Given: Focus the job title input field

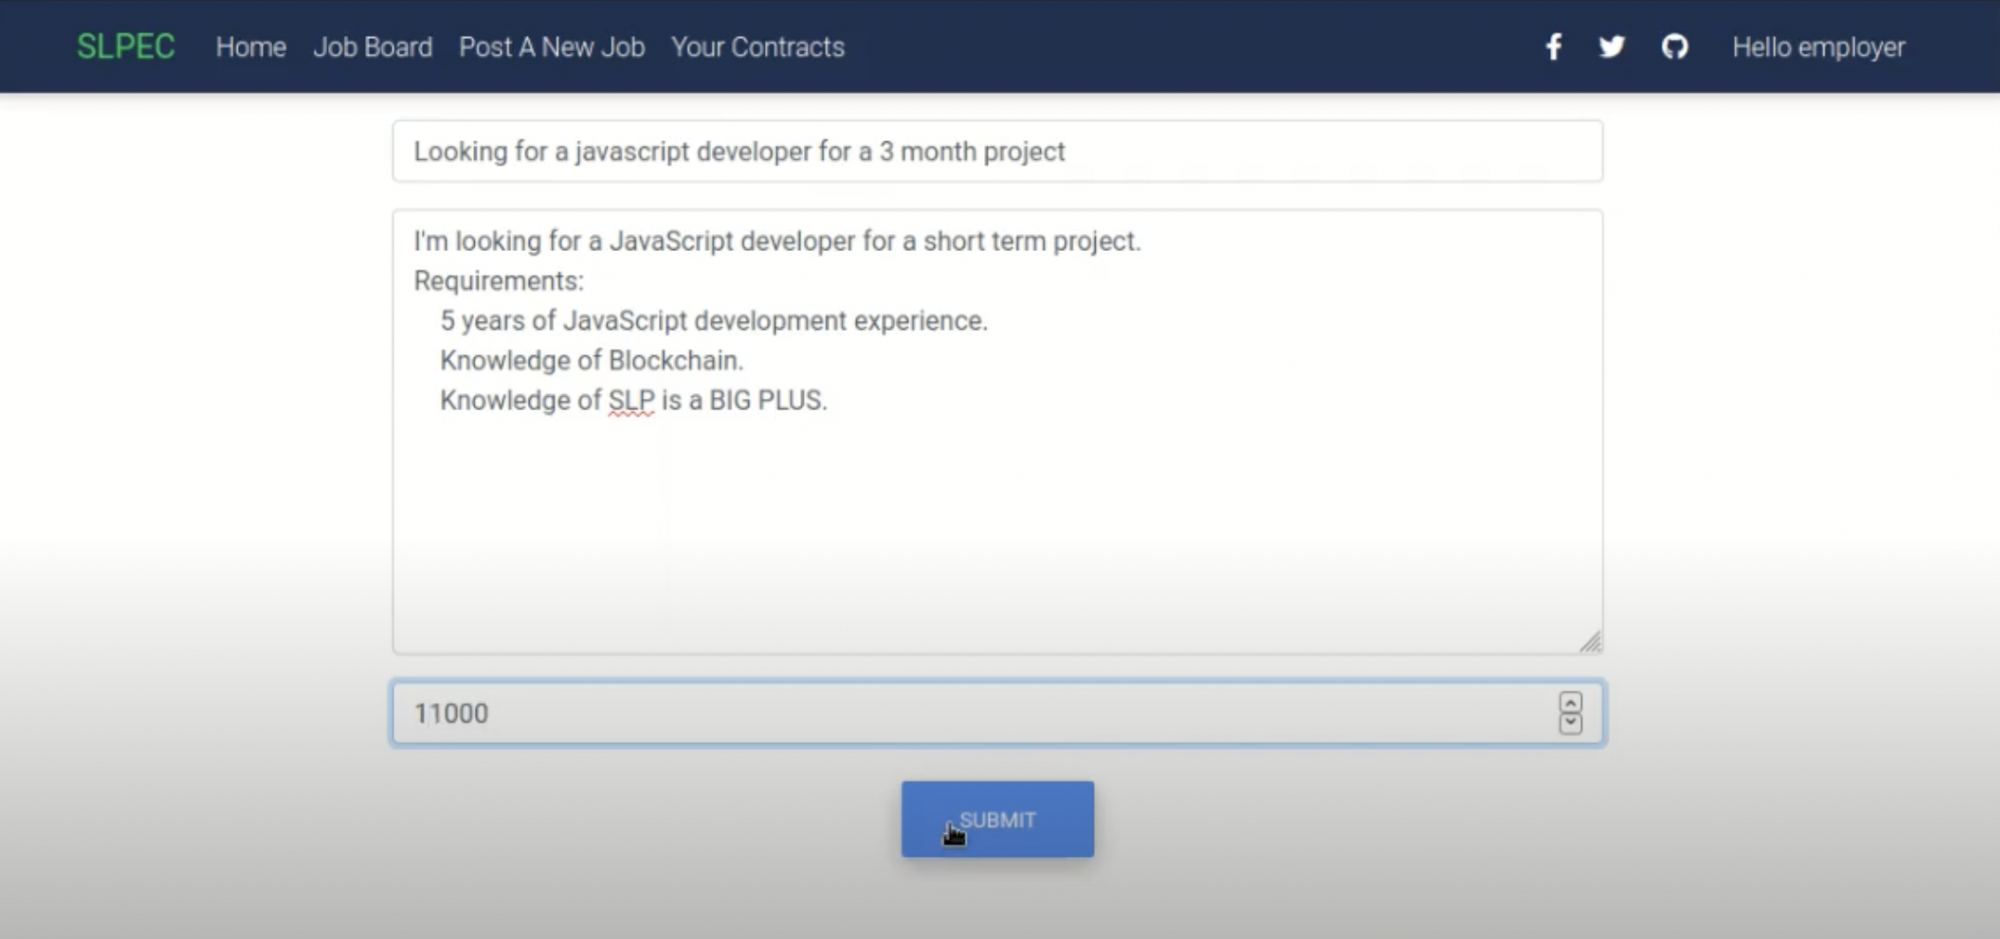Looking at the screenshot, I should click(x=997, y=151).
